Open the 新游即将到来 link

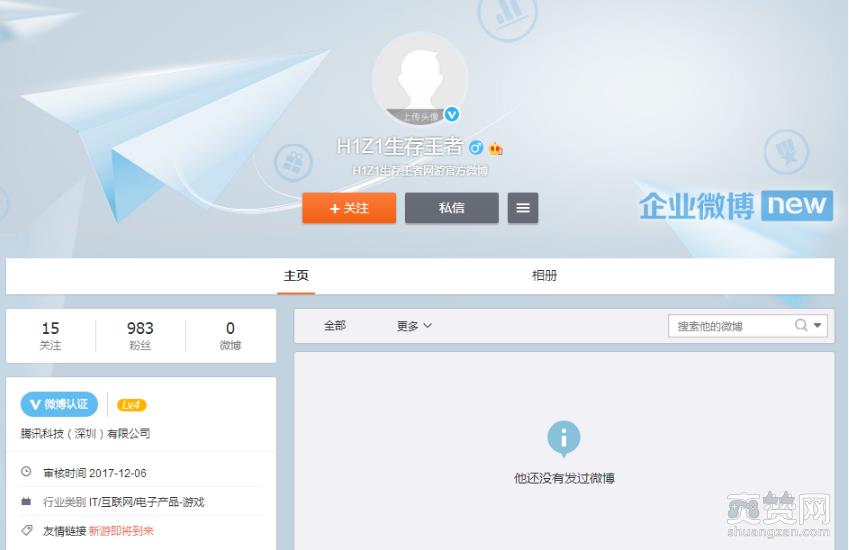click(121, 531)
